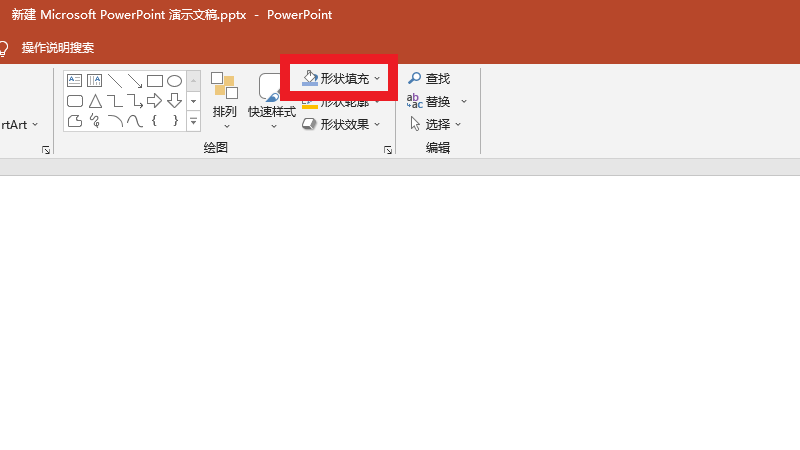The image size is (800, 450).
Task: Open the 快速样式 quick styles gallery
Action: coord(272,101)
